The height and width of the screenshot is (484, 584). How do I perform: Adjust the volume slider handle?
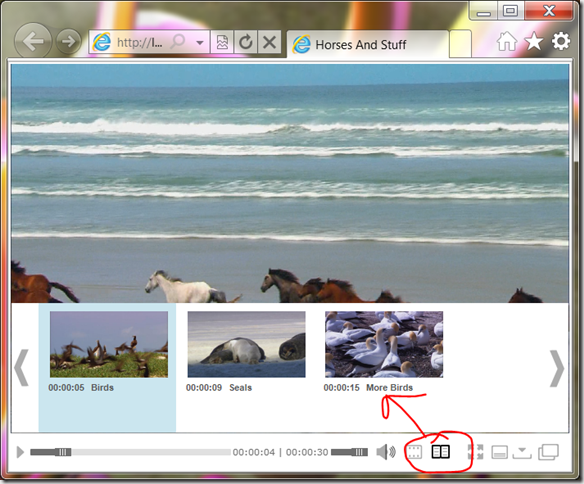click(x=359, y=452)
